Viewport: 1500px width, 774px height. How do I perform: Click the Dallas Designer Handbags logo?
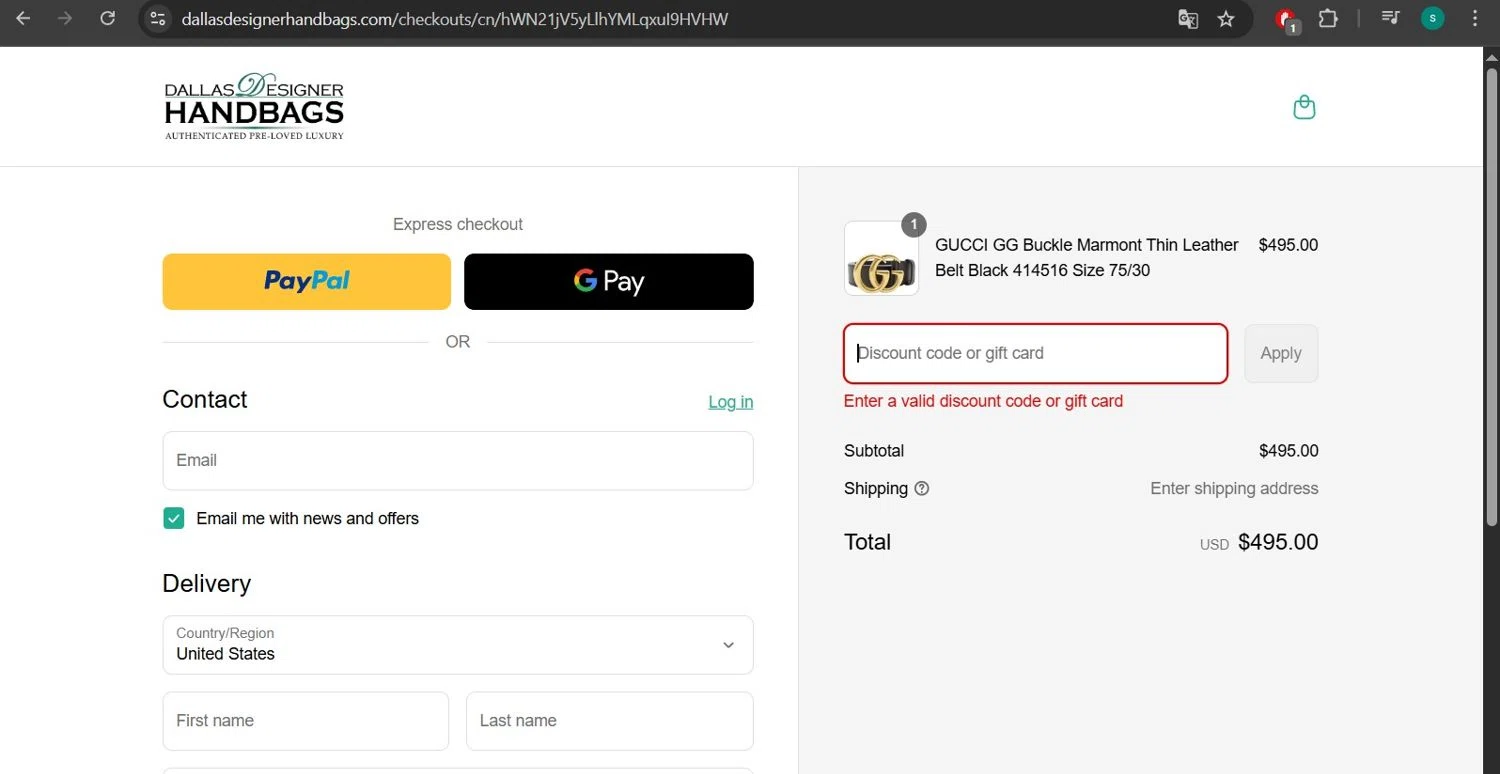254,106
